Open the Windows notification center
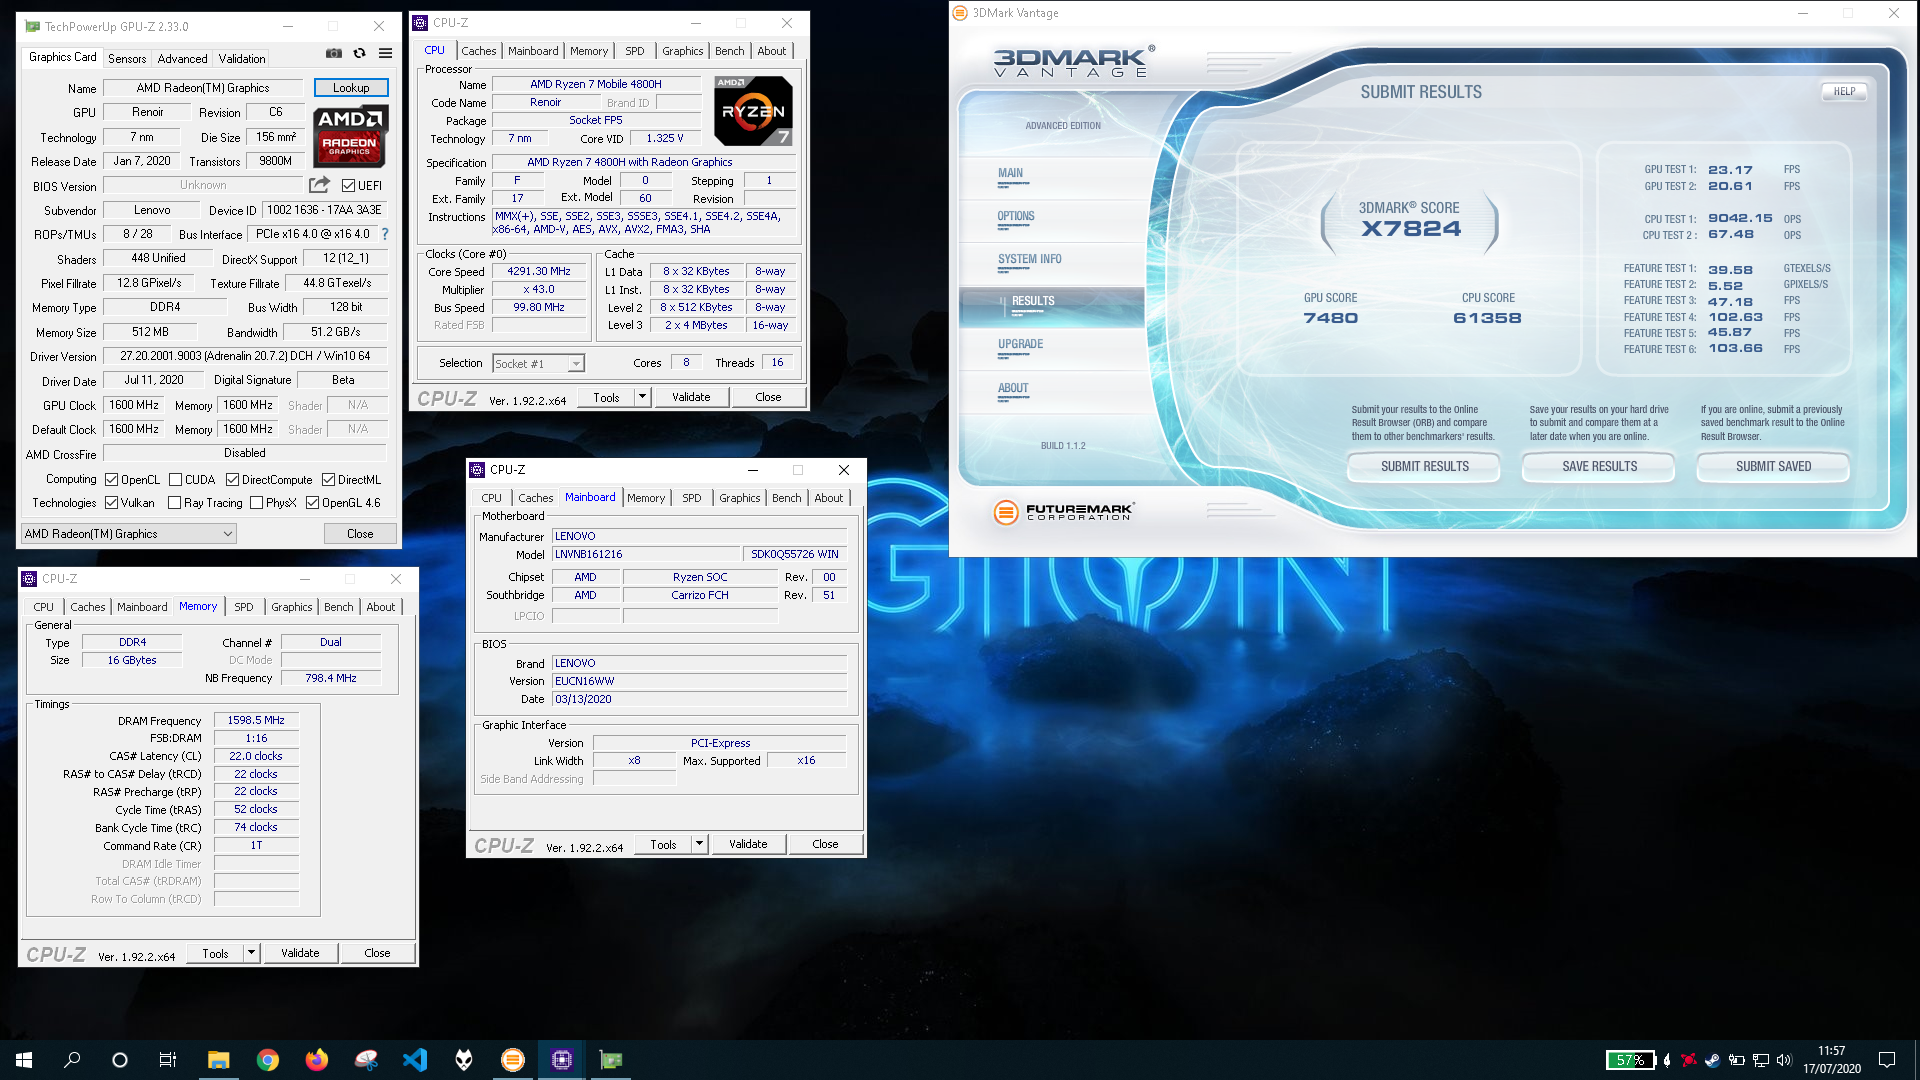Screen dimensions: 1920x1080 (1887, 1060)
